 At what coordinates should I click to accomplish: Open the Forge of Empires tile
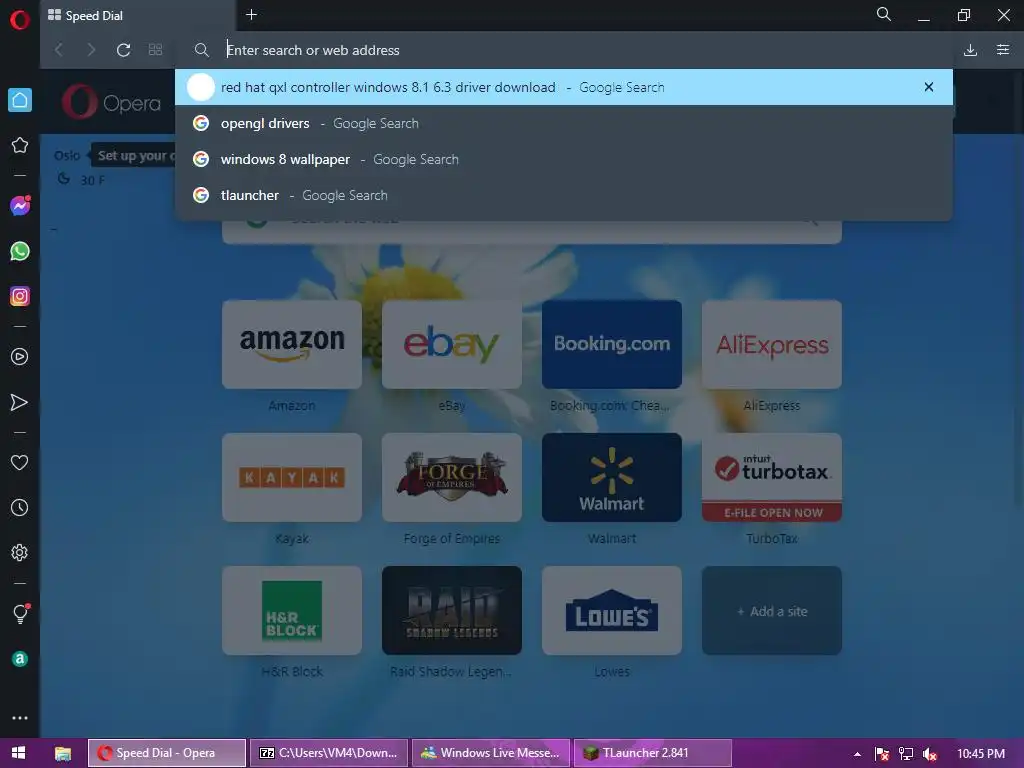point(452,477)
